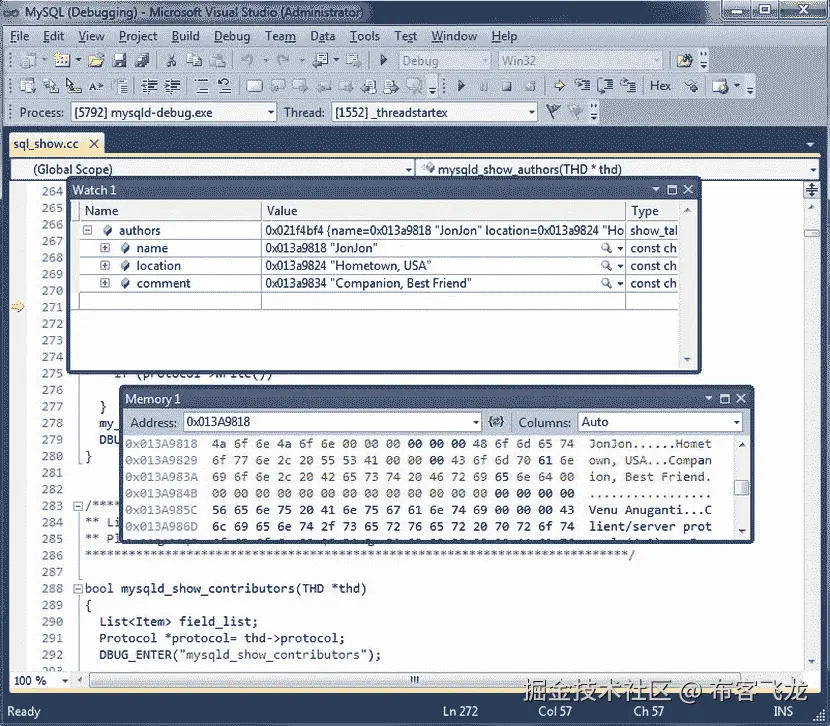Collapse code outline at line 288
The height and width of the screenshot is (726, 830).
click(x=78, y=588)
